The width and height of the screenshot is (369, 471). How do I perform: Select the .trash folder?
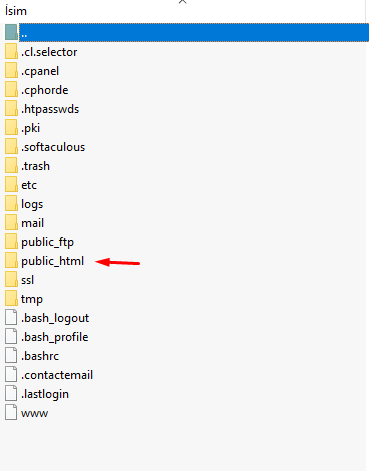click(x=35, y=166)
